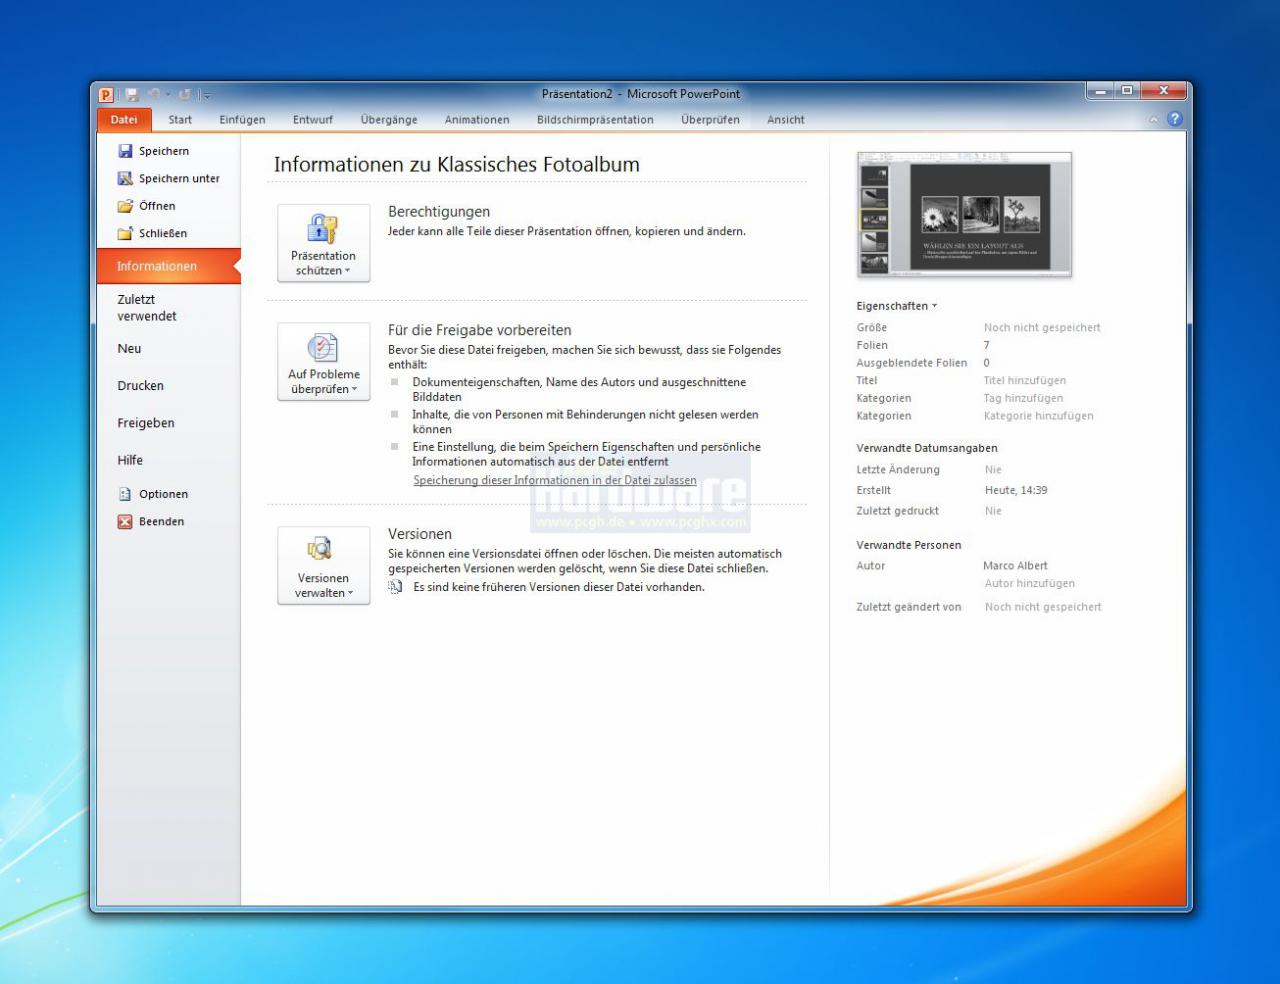Click the Optionen label
Screen dimensions: 1280x984
click(x=164, y=494)
